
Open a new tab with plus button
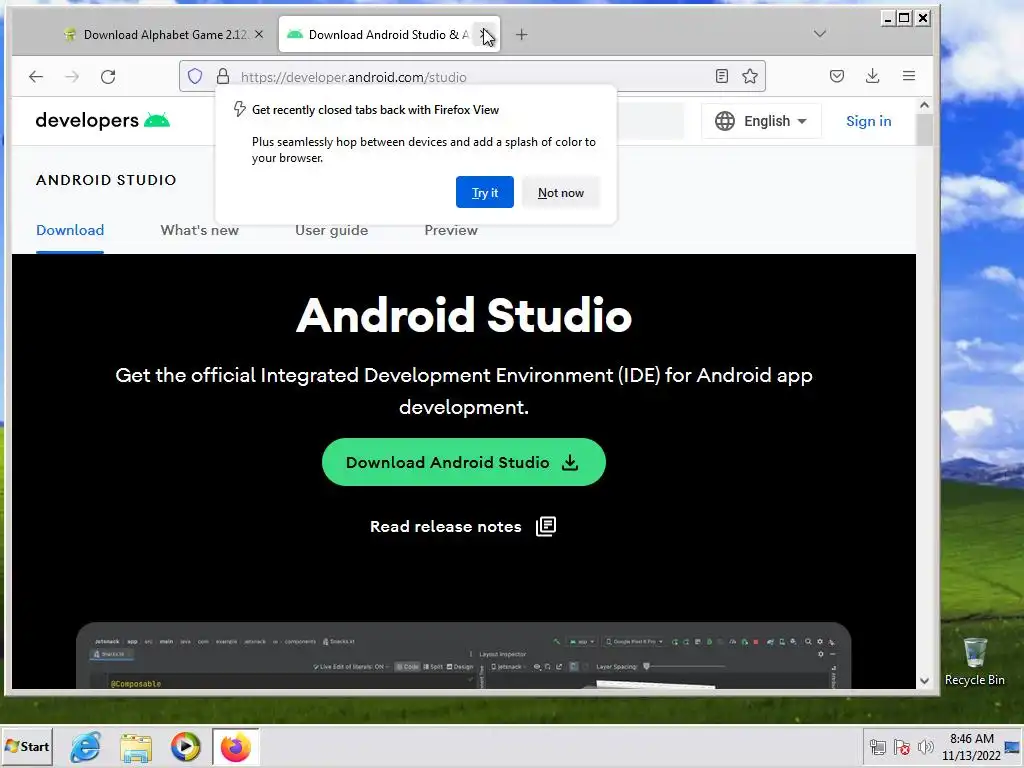pos(521,35)
